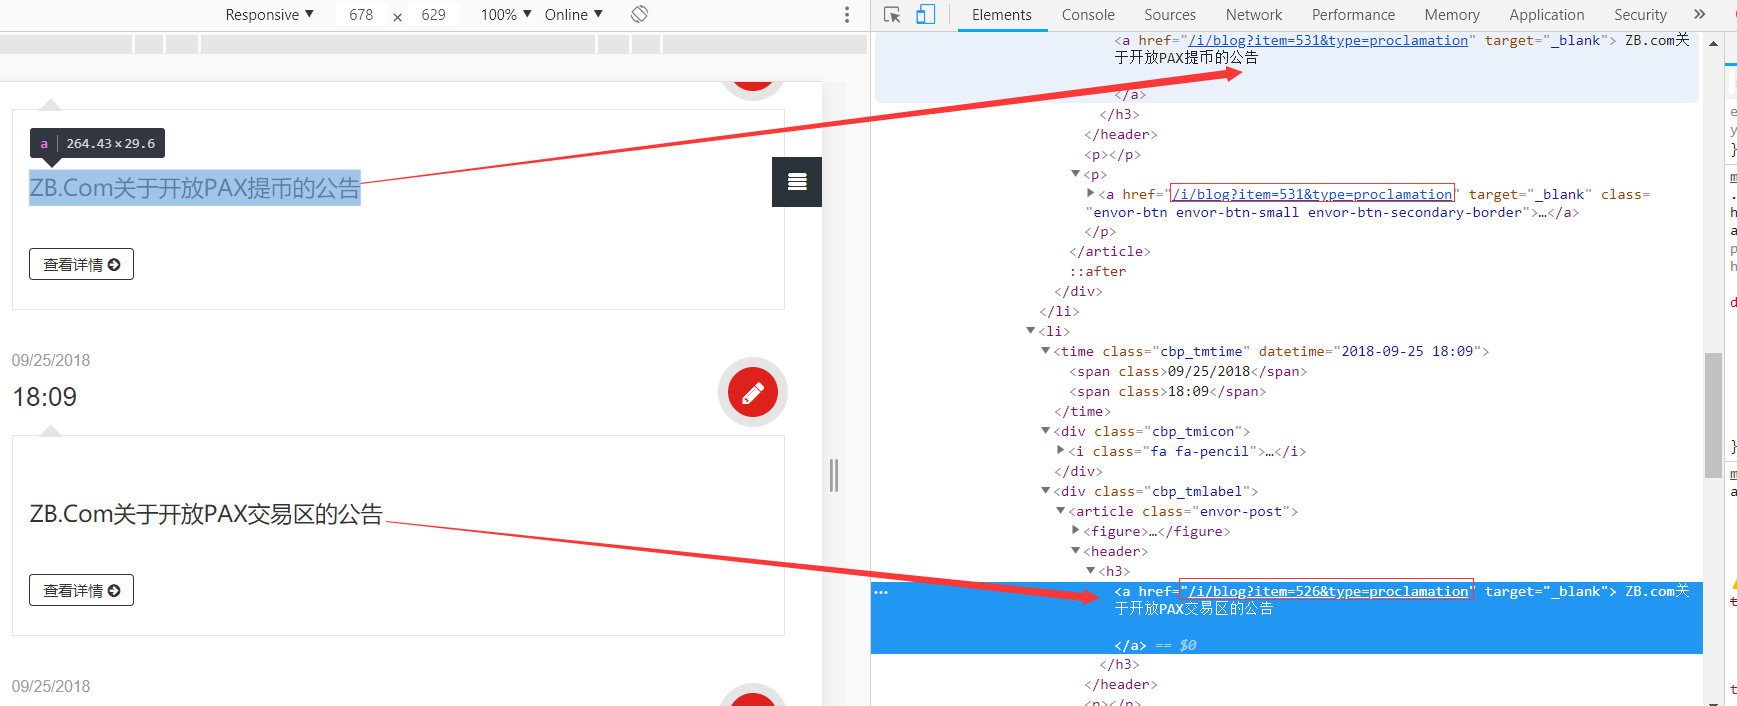Collapse the h3 node above selected anchor
1737x706 pixels.
[1091, 570]
